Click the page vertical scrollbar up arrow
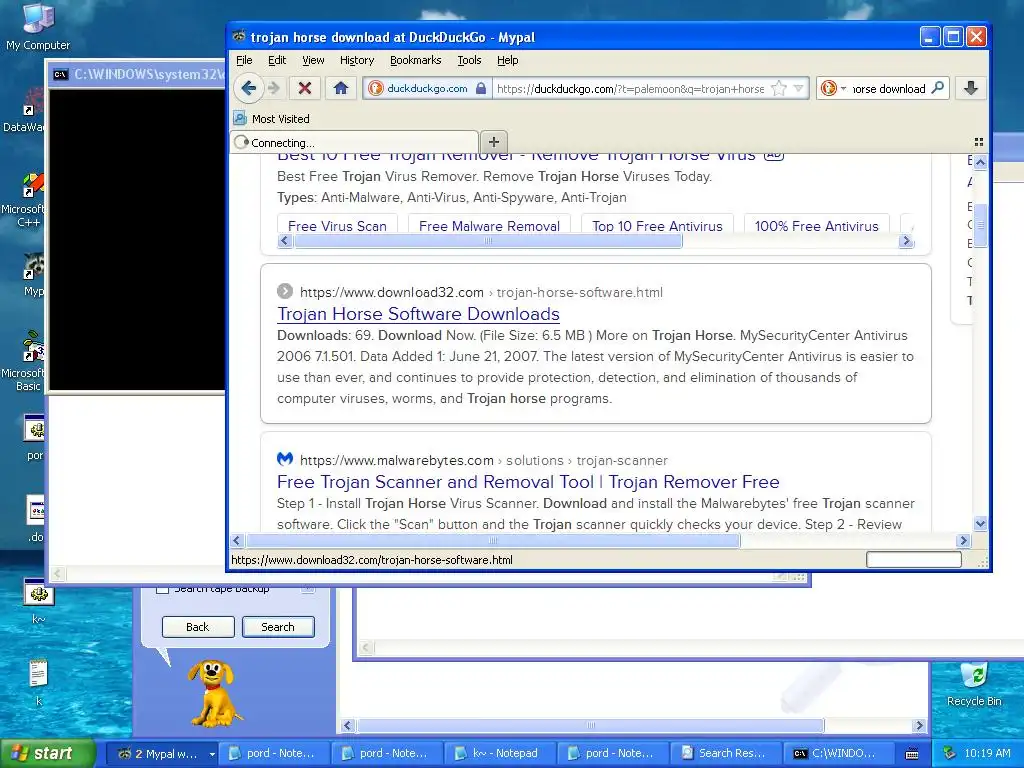This screenshot has height=768, width=1024. (x=980, y=162)
